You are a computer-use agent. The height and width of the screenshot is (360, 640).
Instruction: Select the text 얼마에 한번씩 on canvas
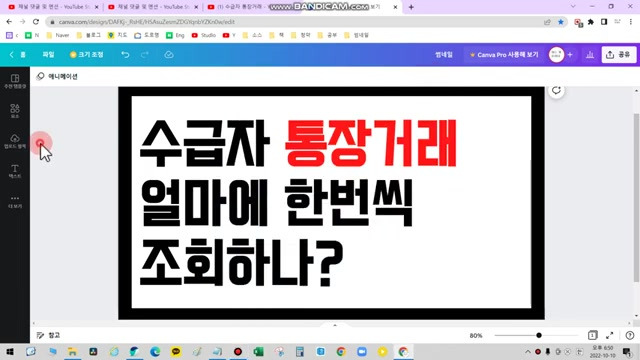(x=276, y=203)
